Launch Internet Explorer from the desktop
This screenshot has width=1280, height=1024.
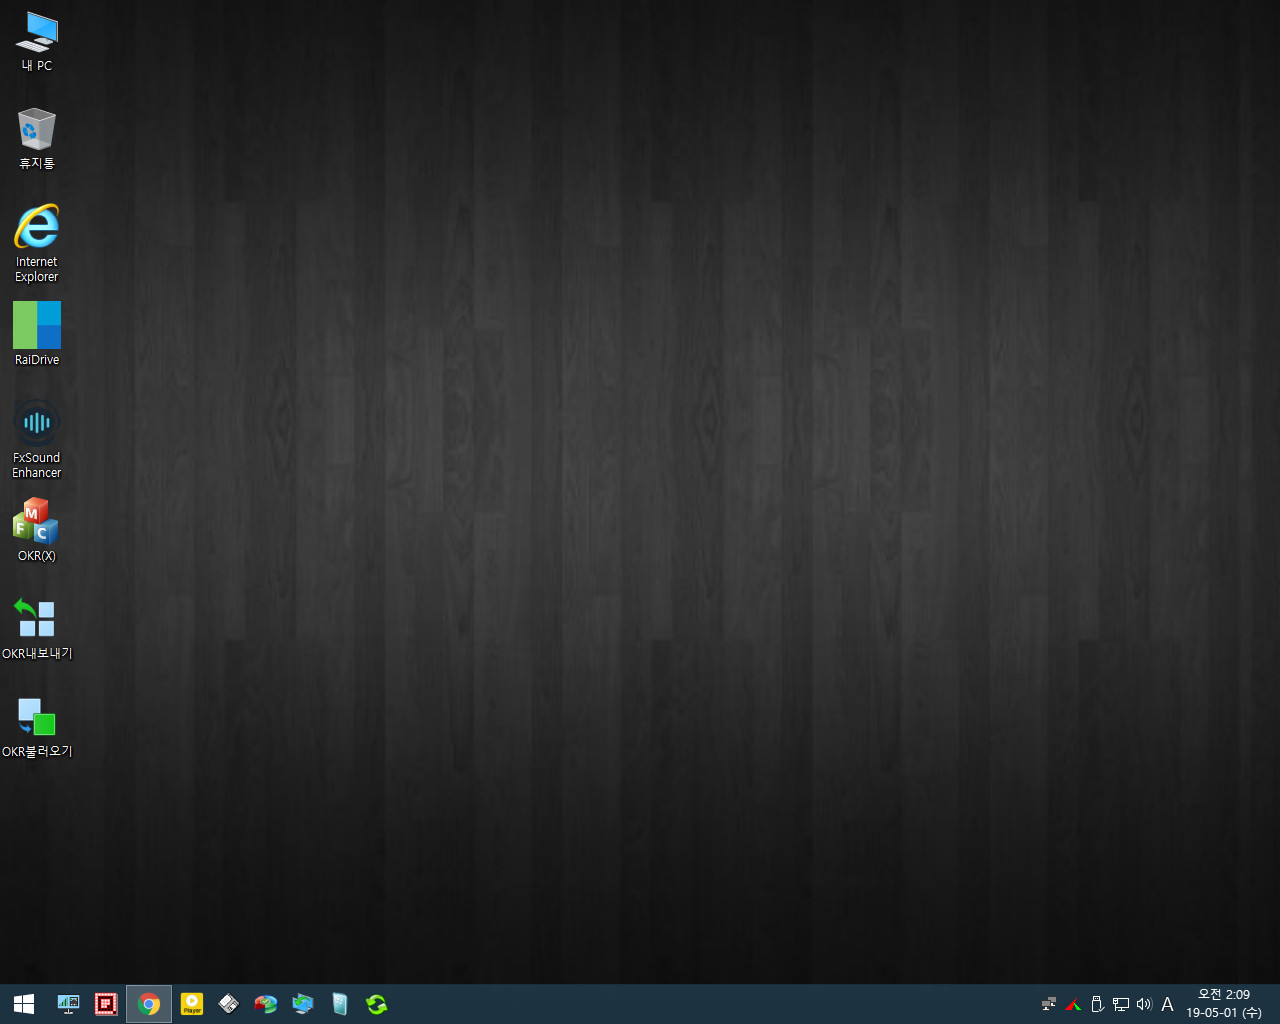pos(37,243)
